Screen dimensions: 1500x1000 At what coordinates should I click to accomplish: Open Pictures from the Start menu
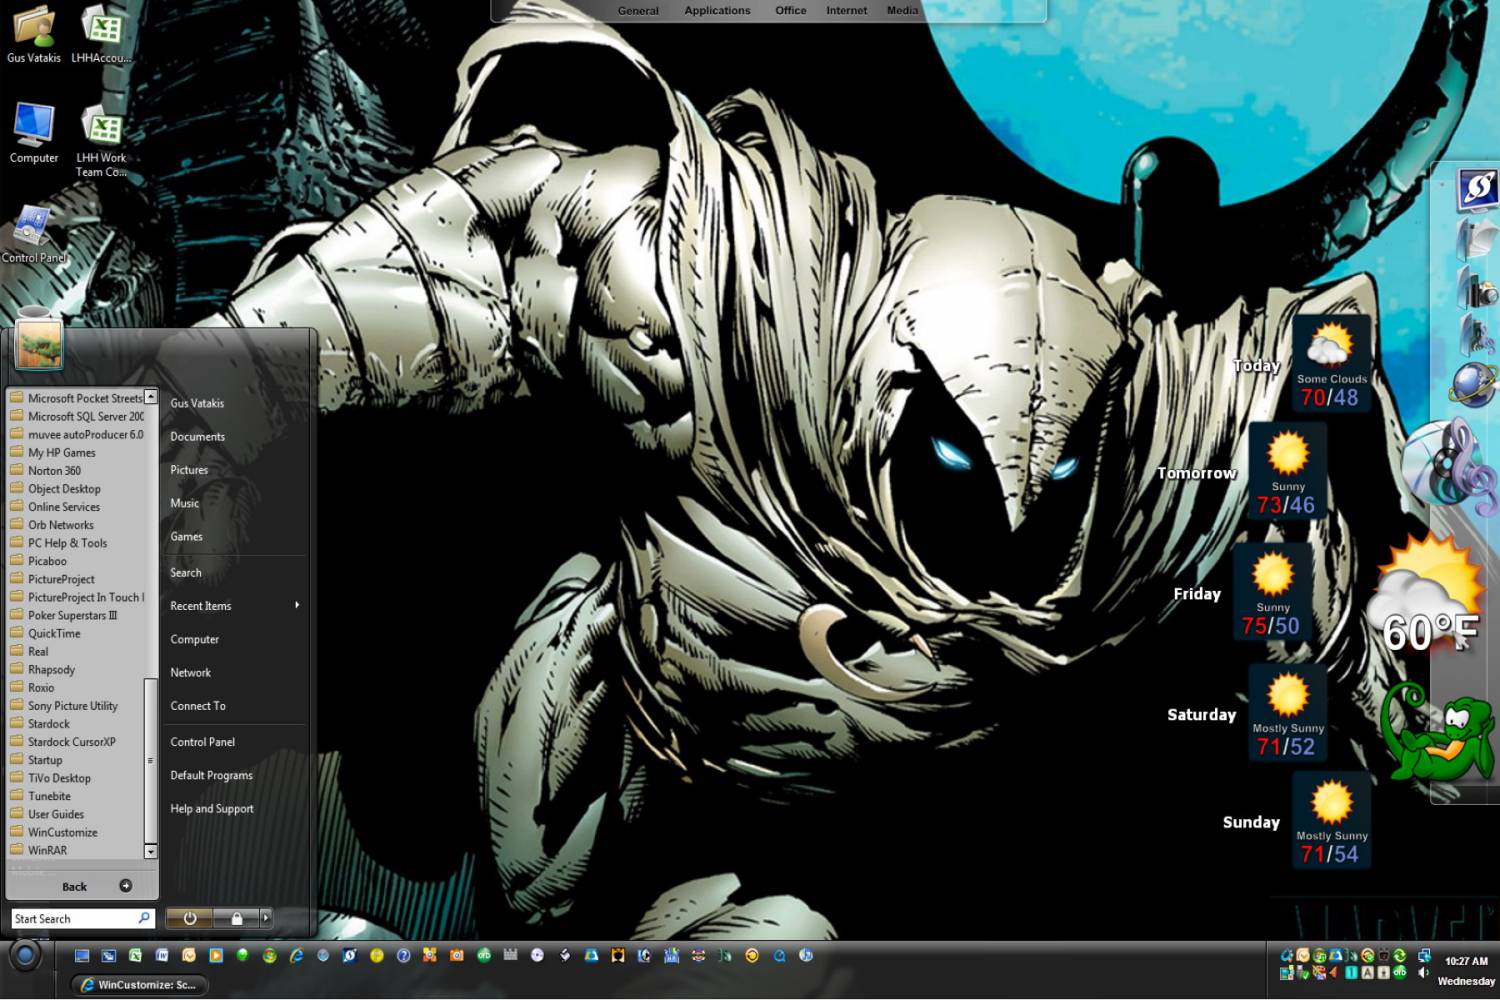[189, 470]
